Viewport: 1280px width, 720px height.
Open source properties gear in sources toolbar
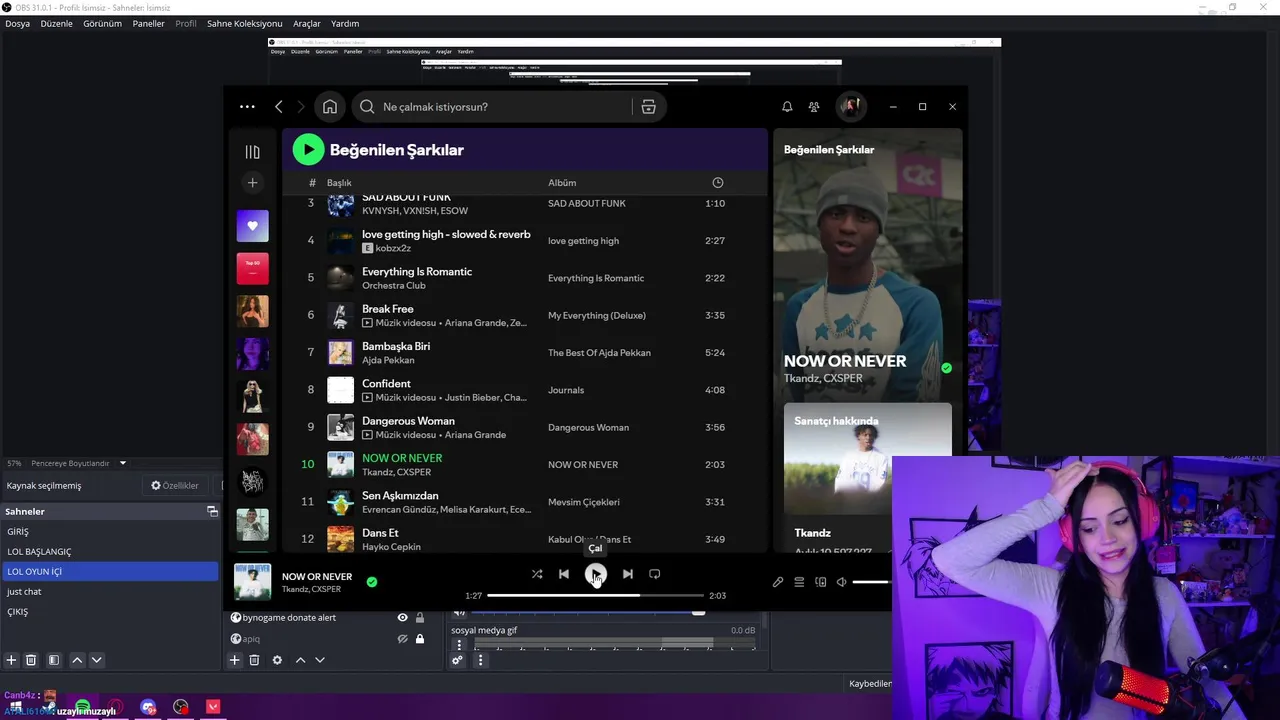[277, 660]
